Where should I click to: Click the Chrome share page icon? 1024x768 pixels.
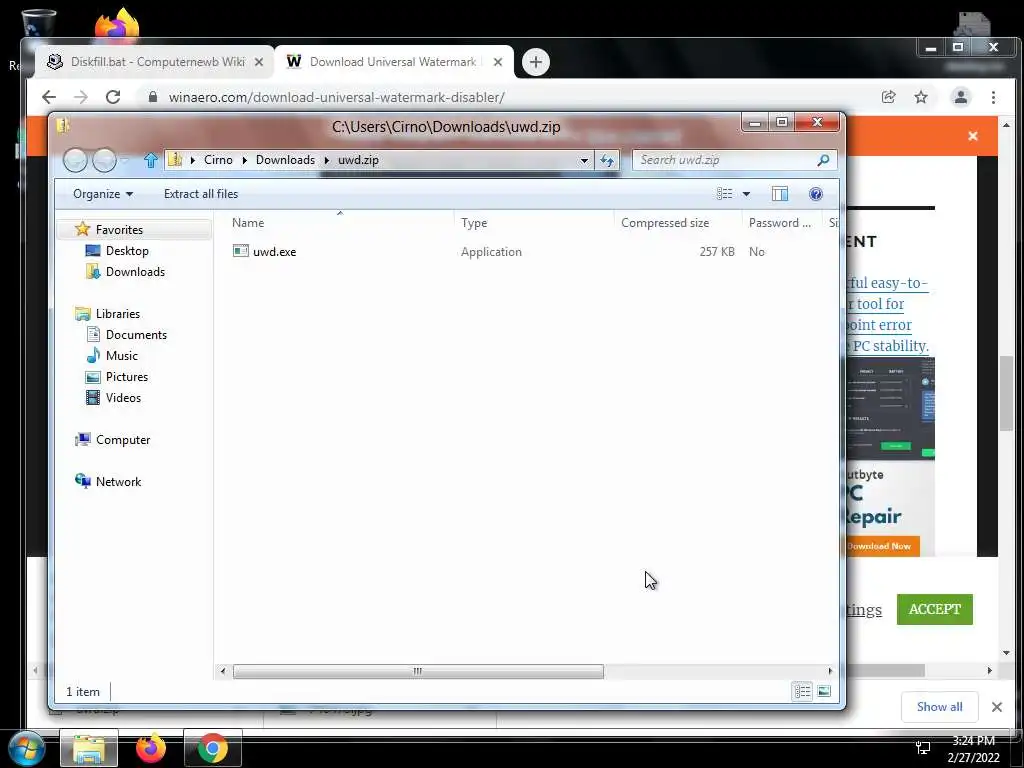click(x=888, y=97)
